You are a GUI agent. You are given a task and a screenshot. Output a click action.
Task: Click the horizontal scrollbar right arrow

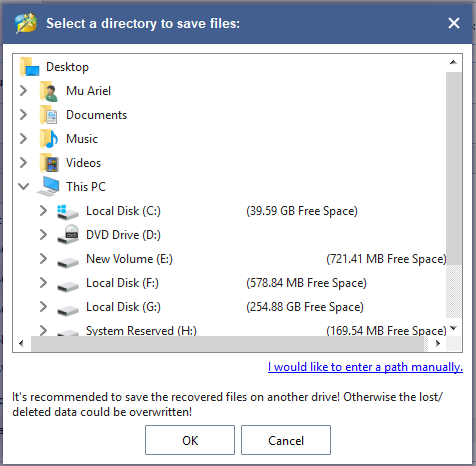tap(438, 343)
